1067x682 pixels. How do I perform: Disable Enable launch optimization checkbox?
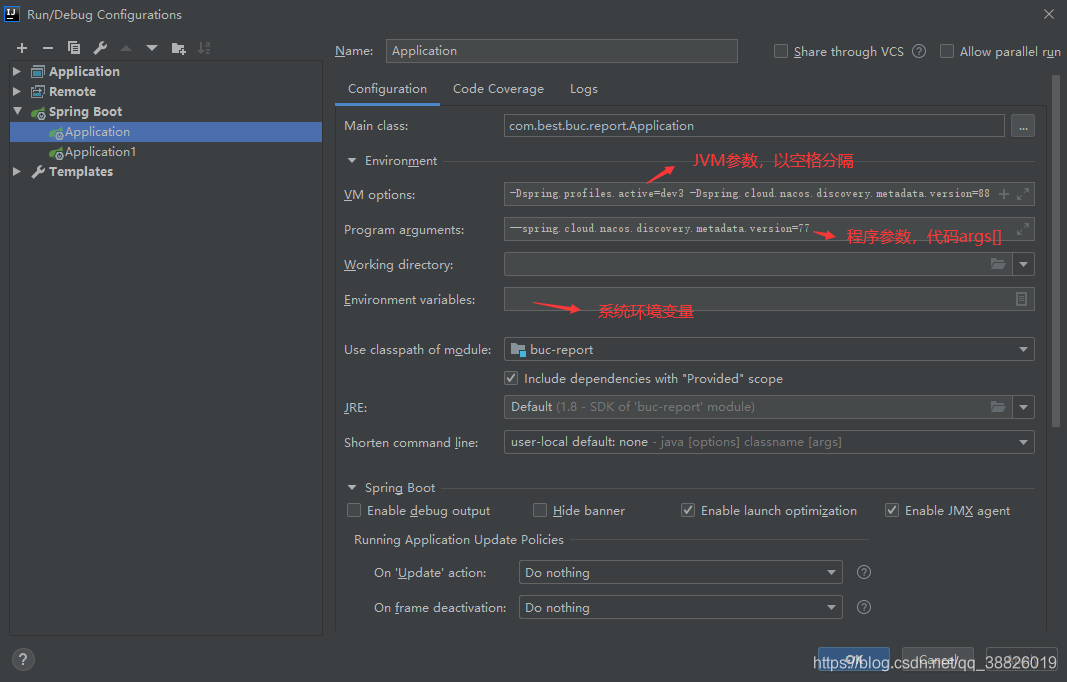(x=688, y=510)
